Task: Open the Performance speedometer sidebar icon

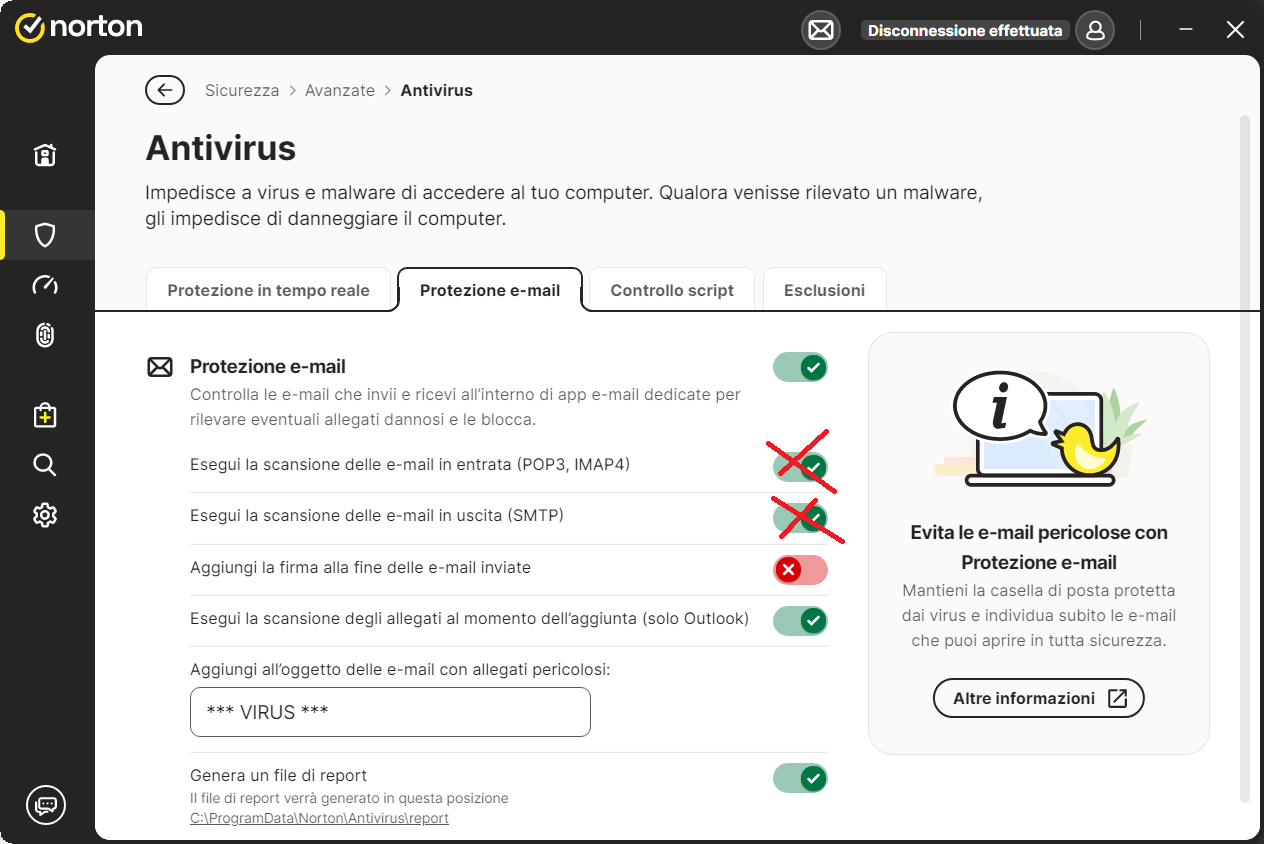Action: pos(45,285)
